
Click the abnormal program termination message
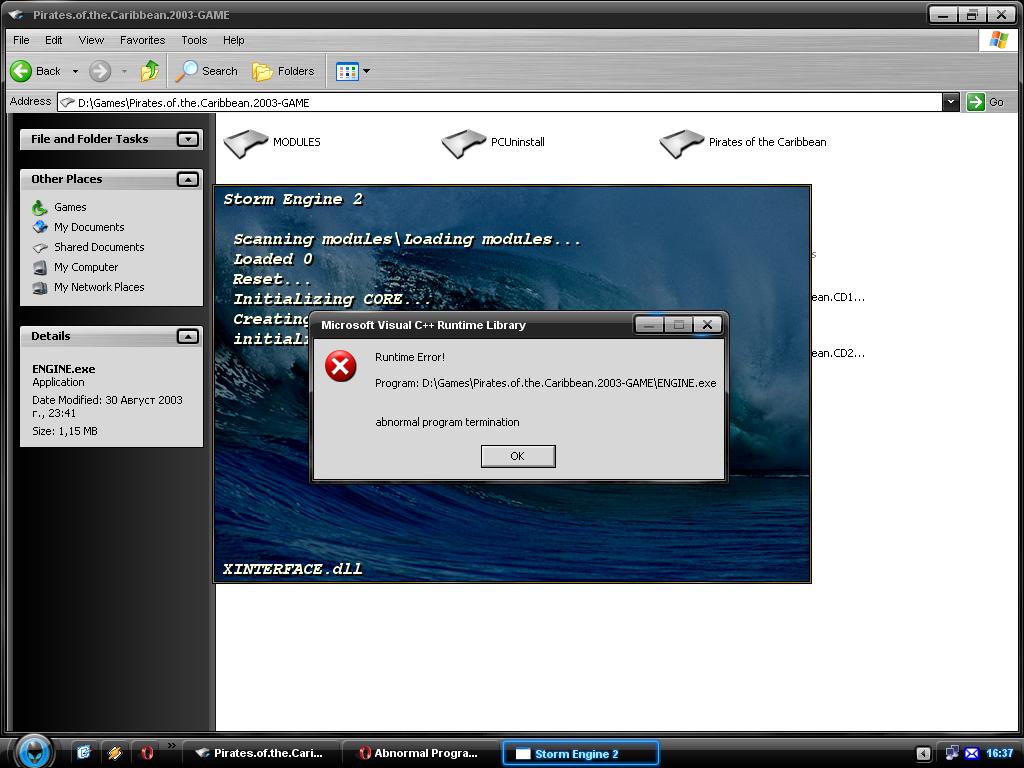pyautogui.click(x=447, y=422)
